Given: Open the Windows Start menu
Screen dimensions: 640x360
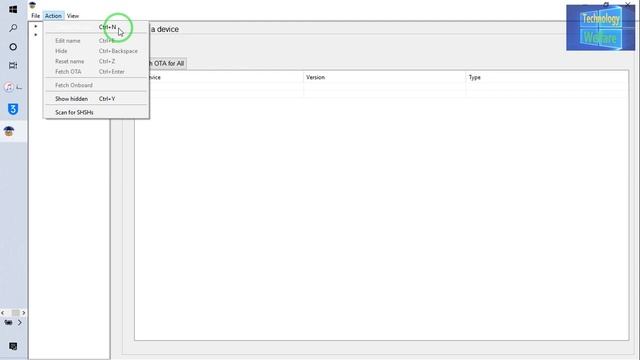Looking at the screenshot, I should (13, 9).
